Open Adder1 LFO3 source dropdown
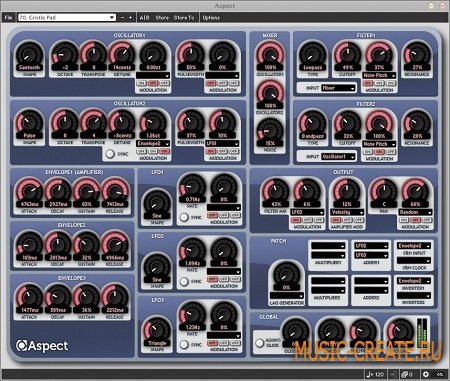Image resolution: width=450 pixels, height=381 pixels. [x=371, y=255]
